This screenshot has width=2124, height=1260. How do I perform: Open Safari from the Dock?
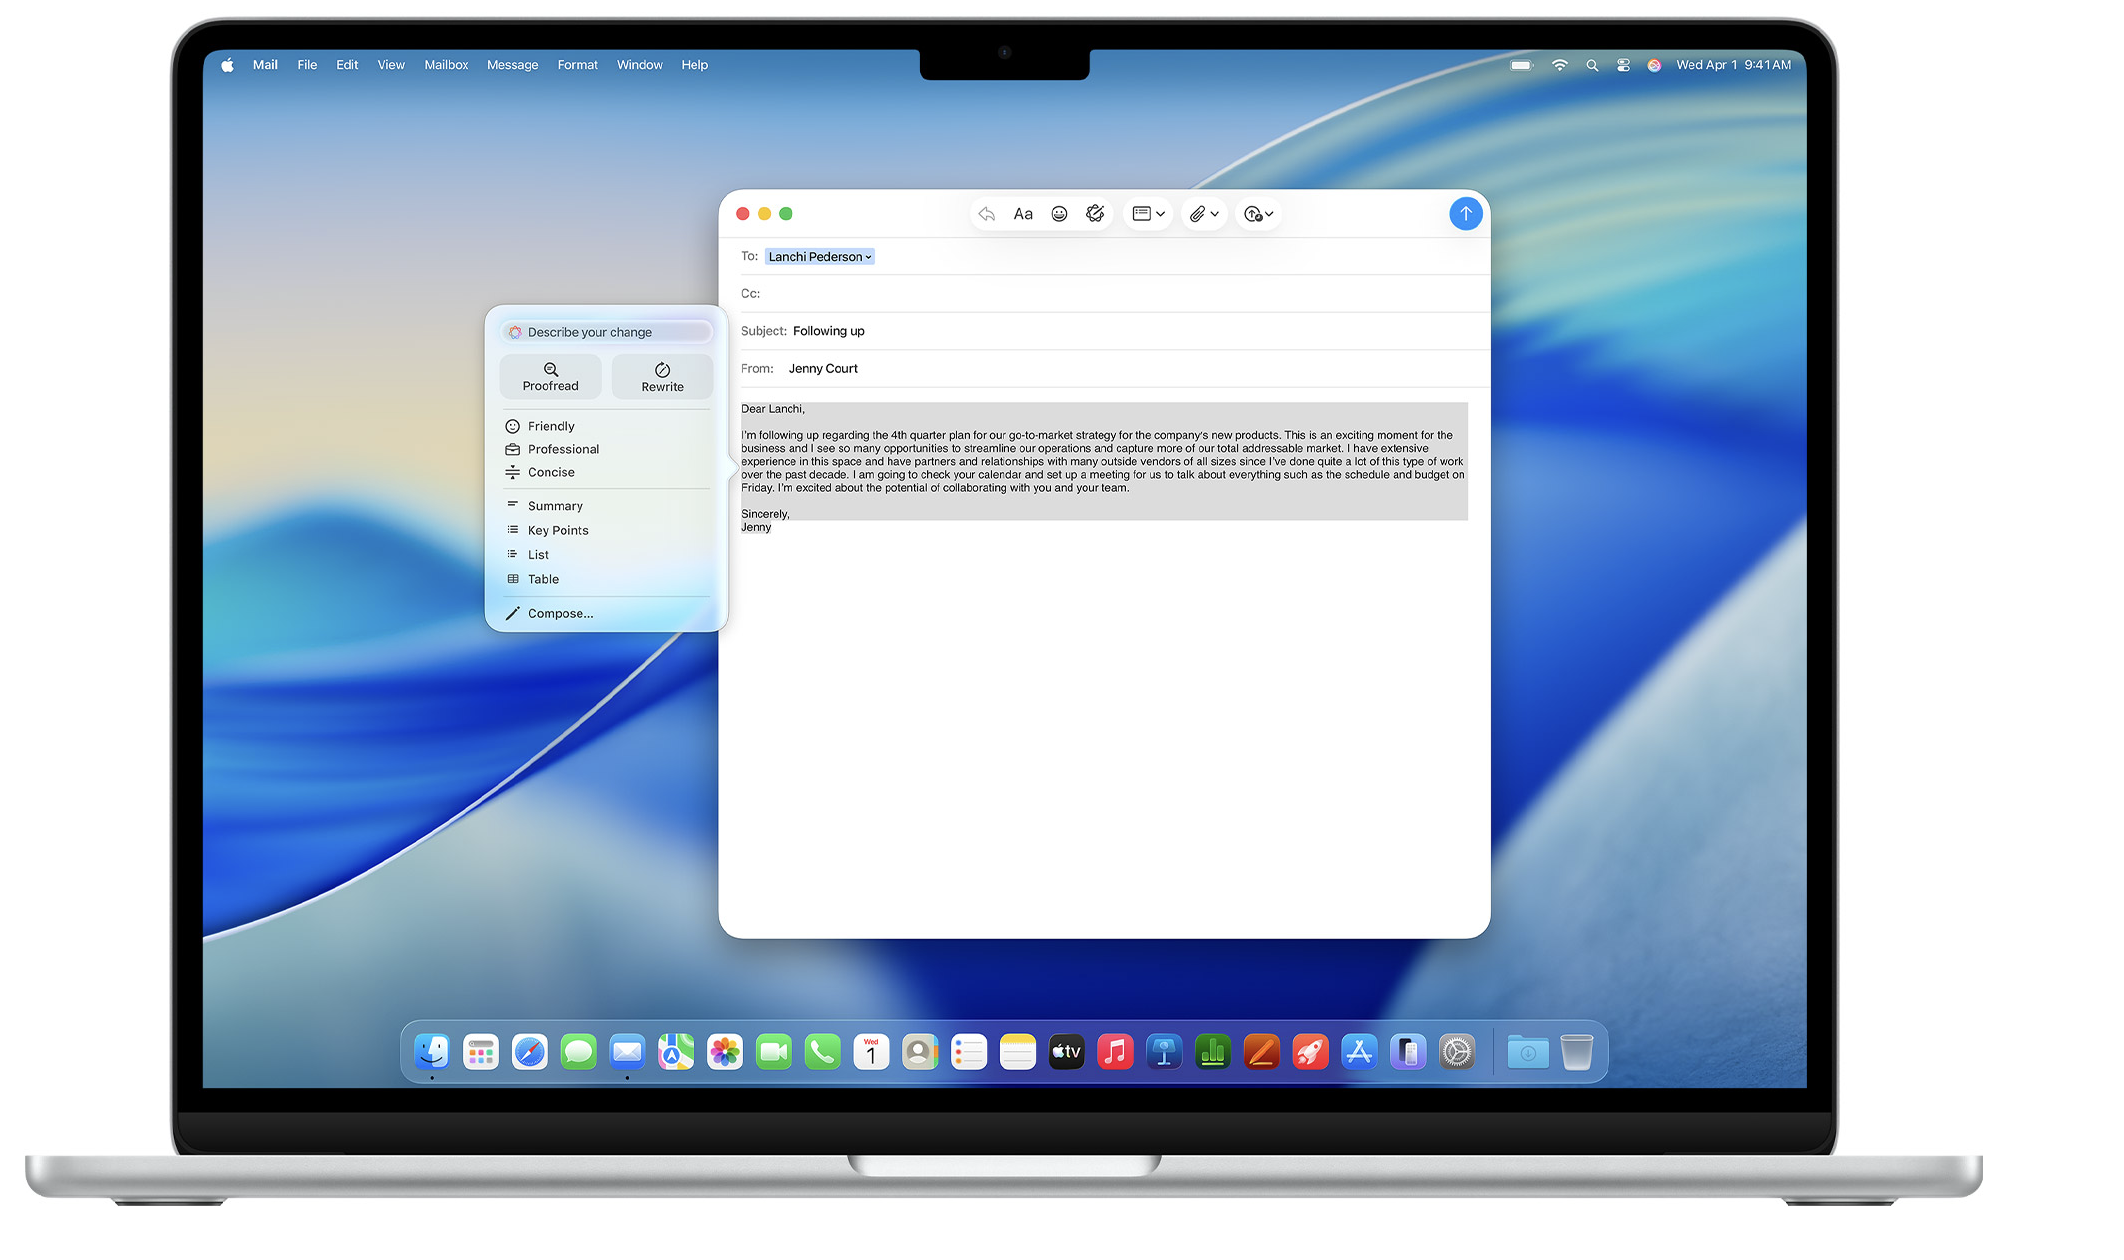click(529, 1052)
